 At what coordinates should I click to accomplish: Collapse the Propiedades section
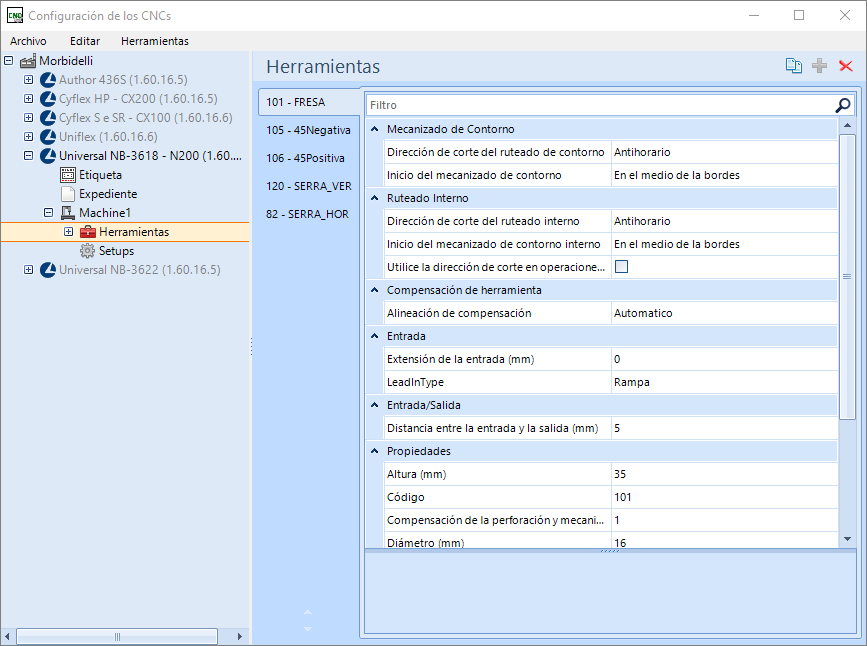(375, 451)
